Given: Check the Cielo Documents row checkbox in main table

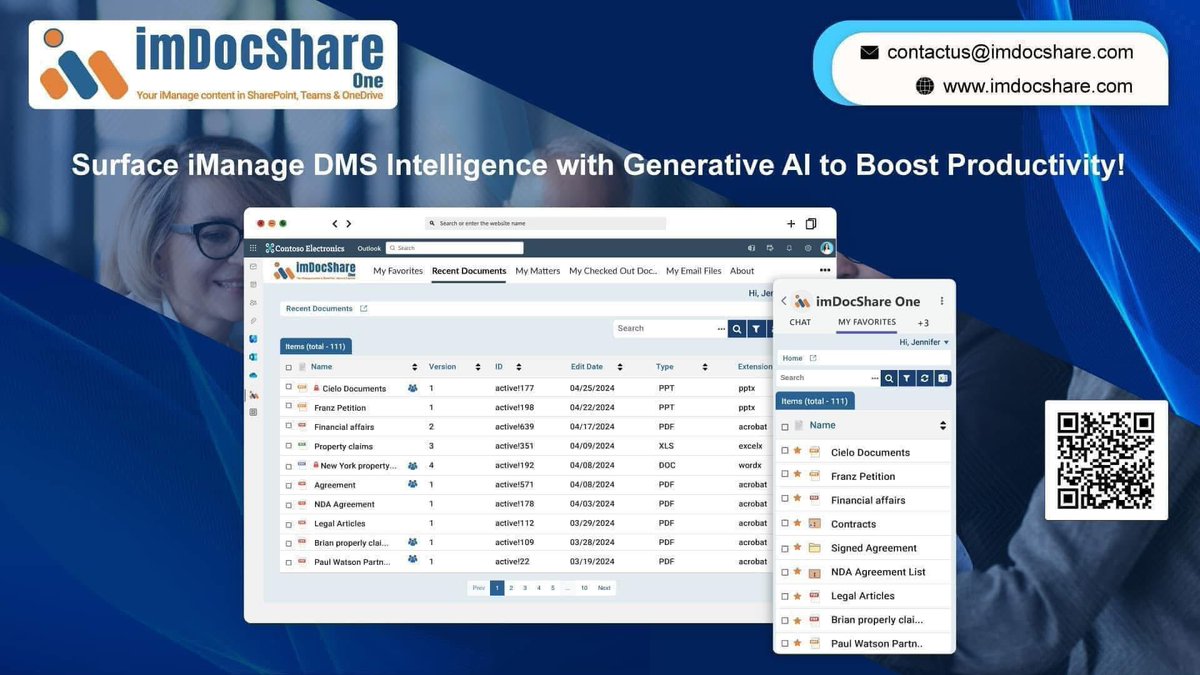Looking at the screenshot, I should [289, 388].
